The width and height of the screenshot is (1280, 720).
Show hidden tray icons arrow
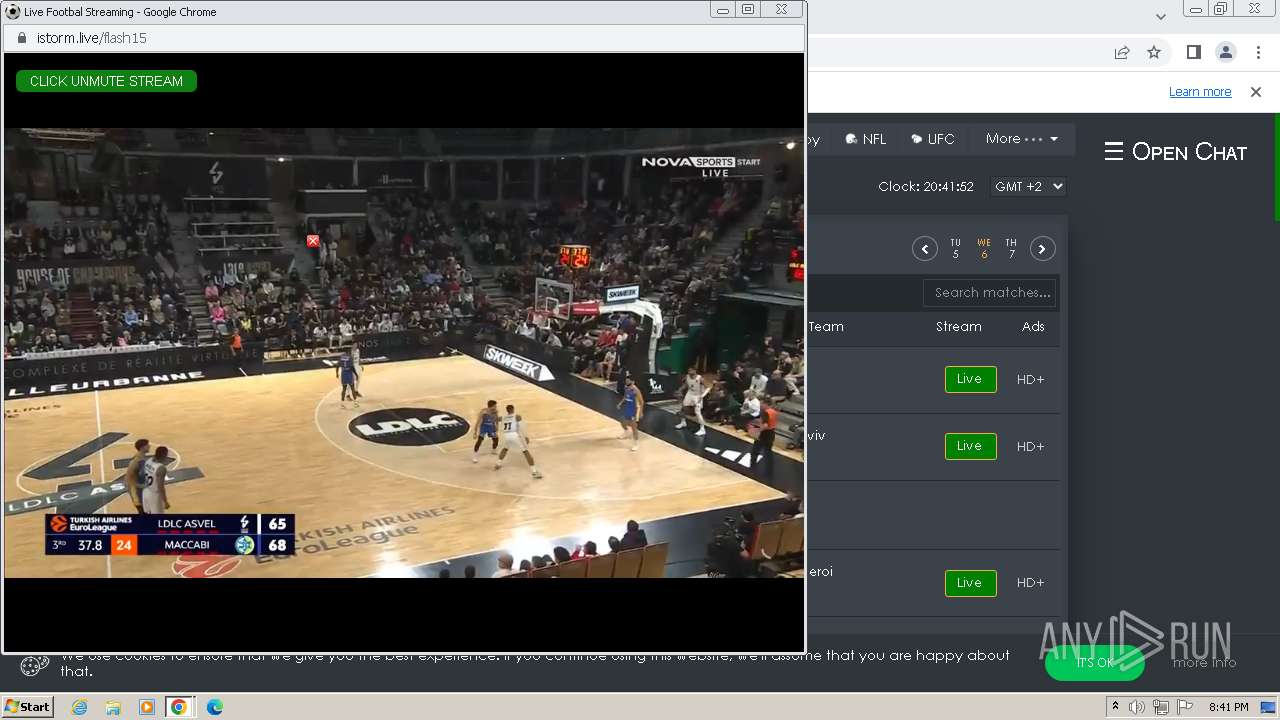[x=1115, y=707]
